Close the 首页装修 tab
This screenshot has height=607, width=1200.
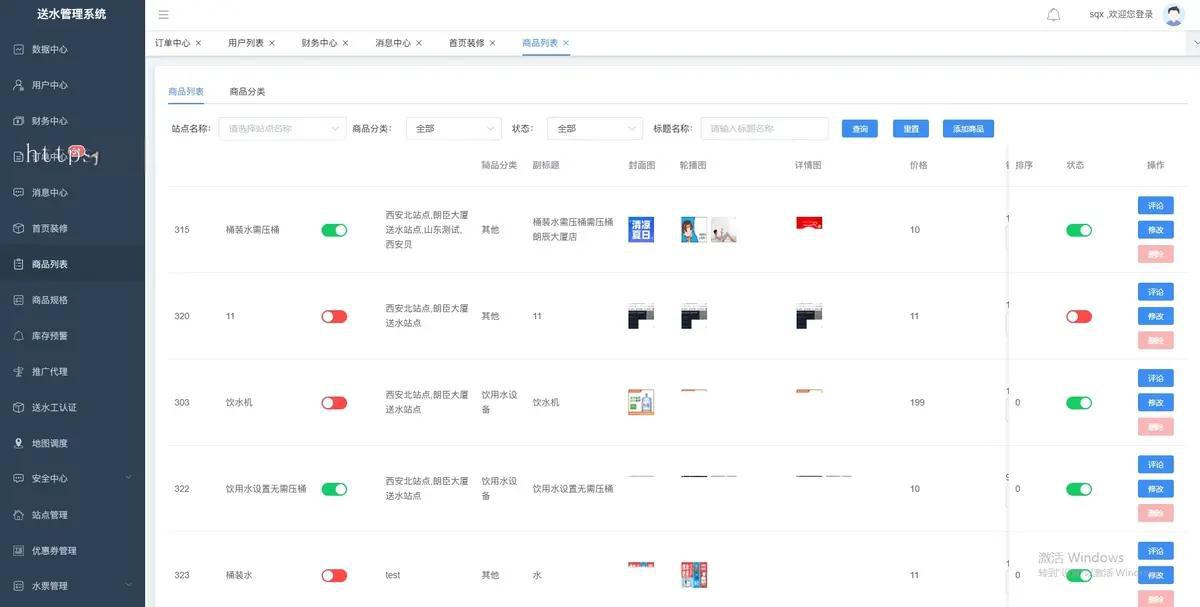coord(492,43)
